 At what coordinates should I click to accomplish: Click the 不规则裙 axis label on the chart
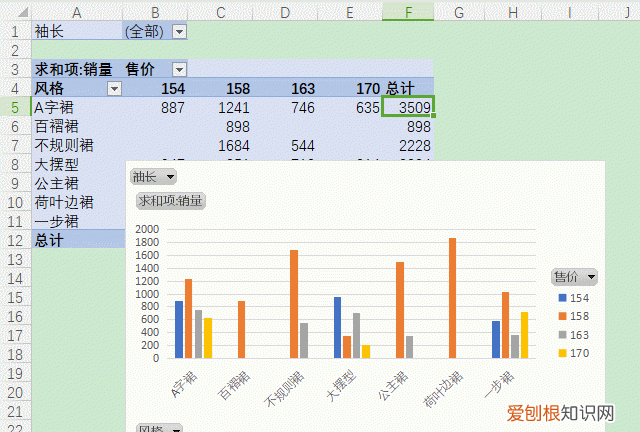tap(283, 390)
